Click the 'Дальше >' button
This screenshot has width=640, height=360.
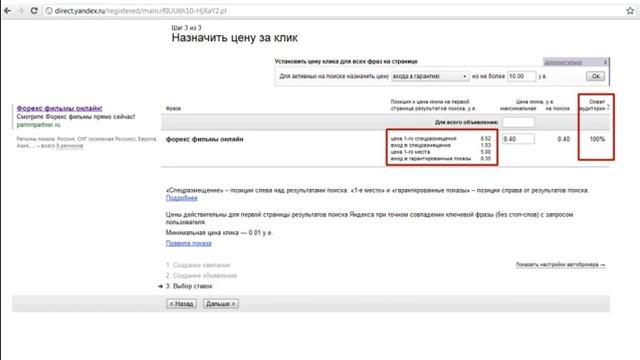[x=221, y=304]
